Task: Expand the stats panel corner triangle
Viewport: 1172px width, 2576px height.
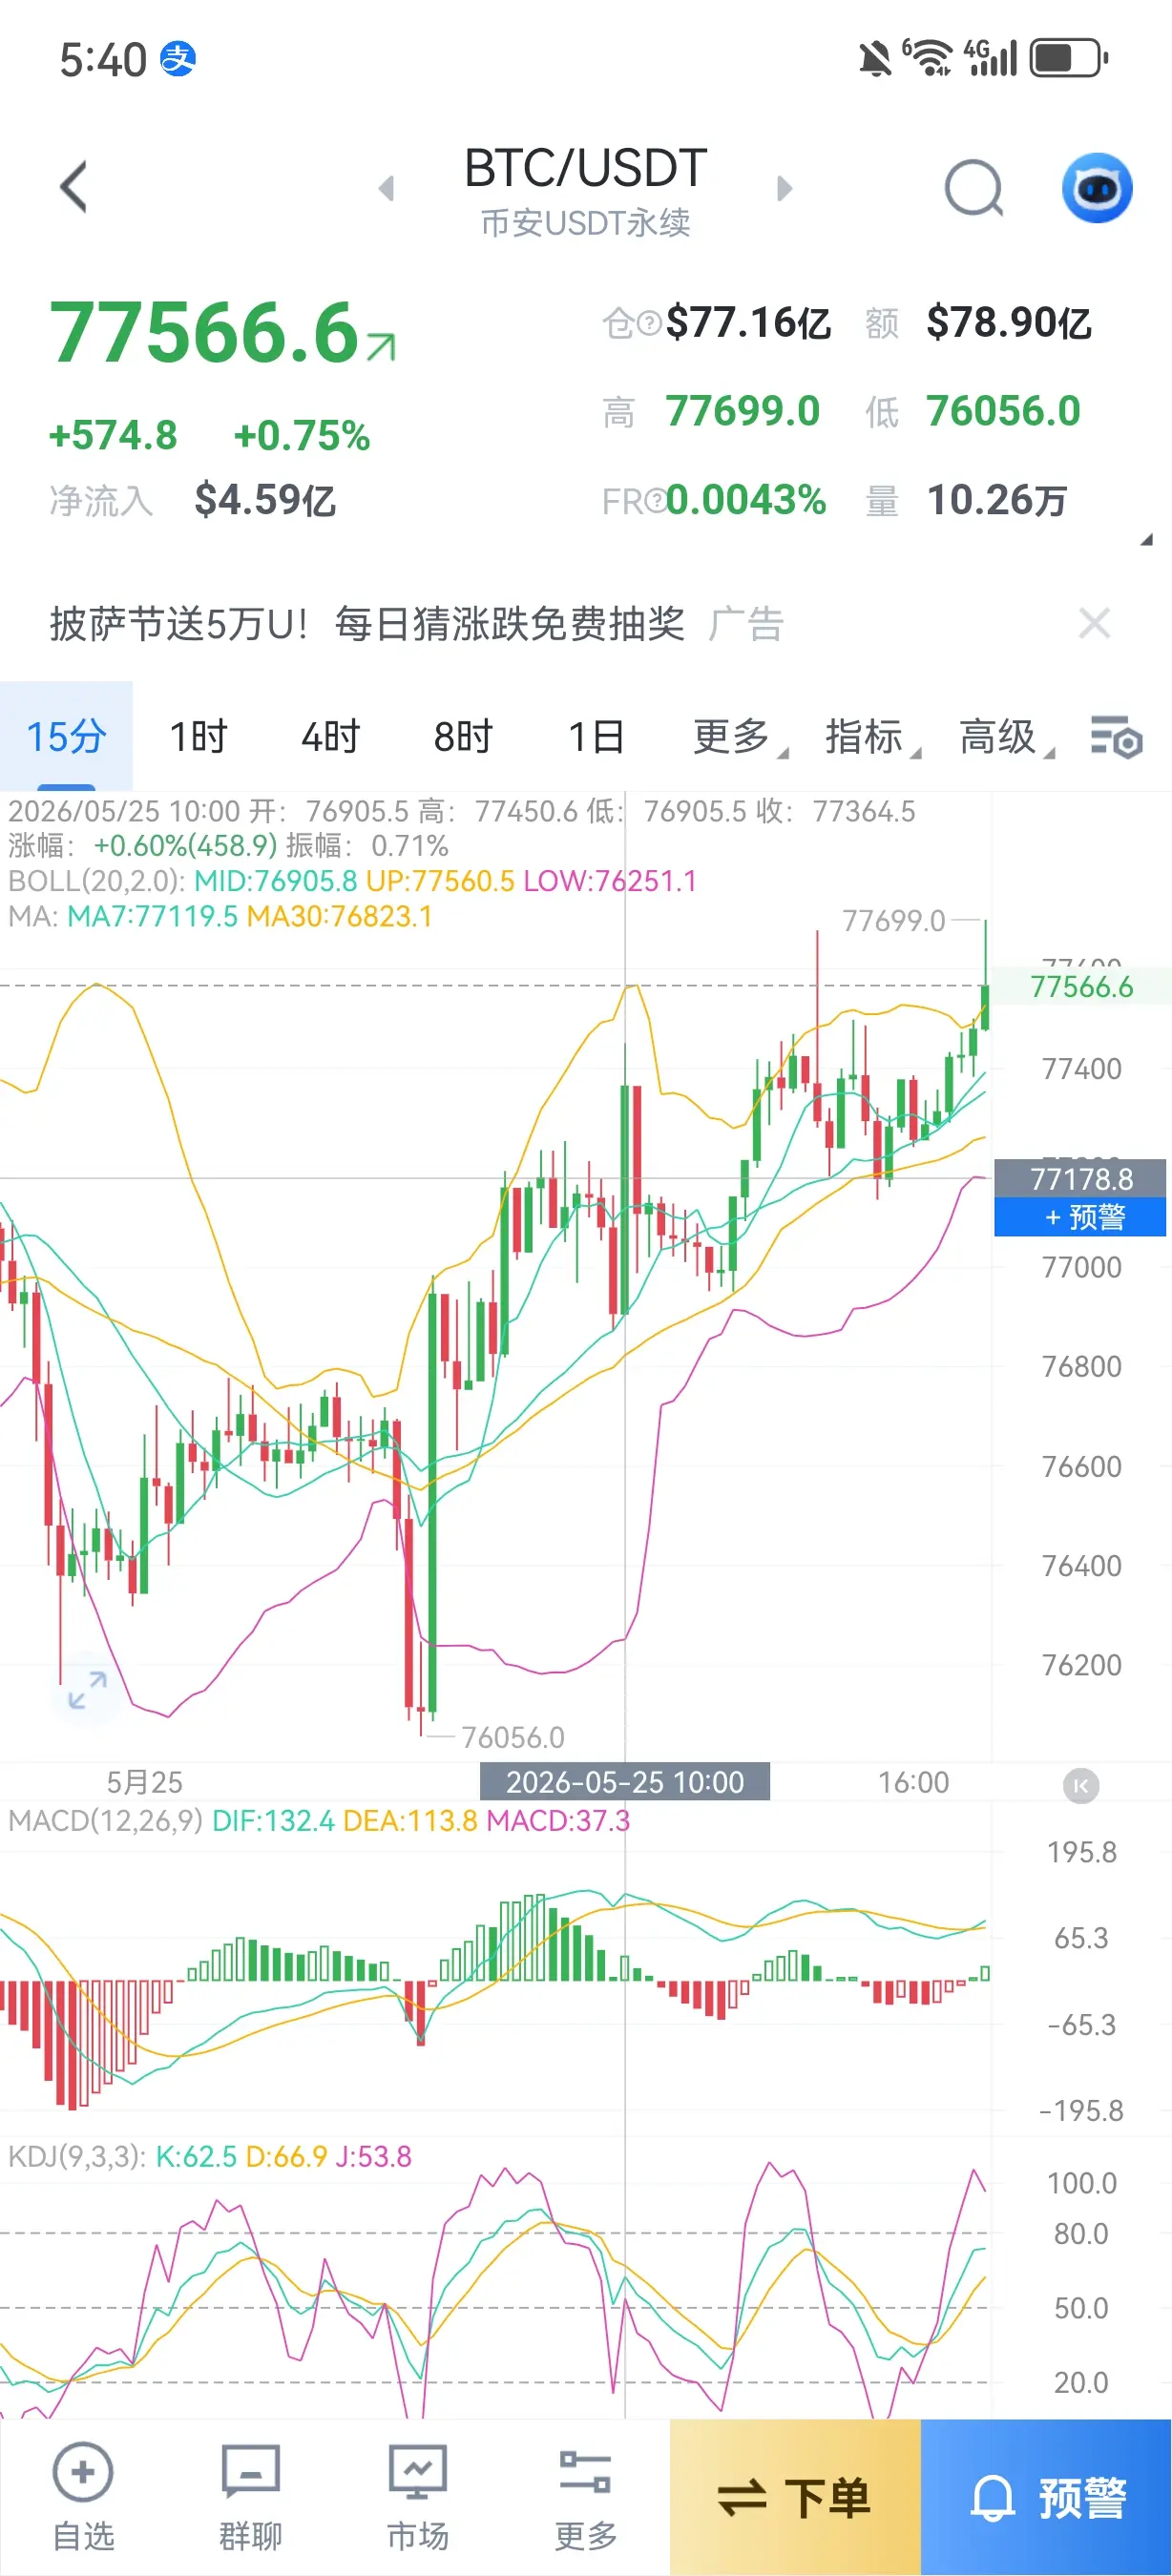Action: (1147, 539)
